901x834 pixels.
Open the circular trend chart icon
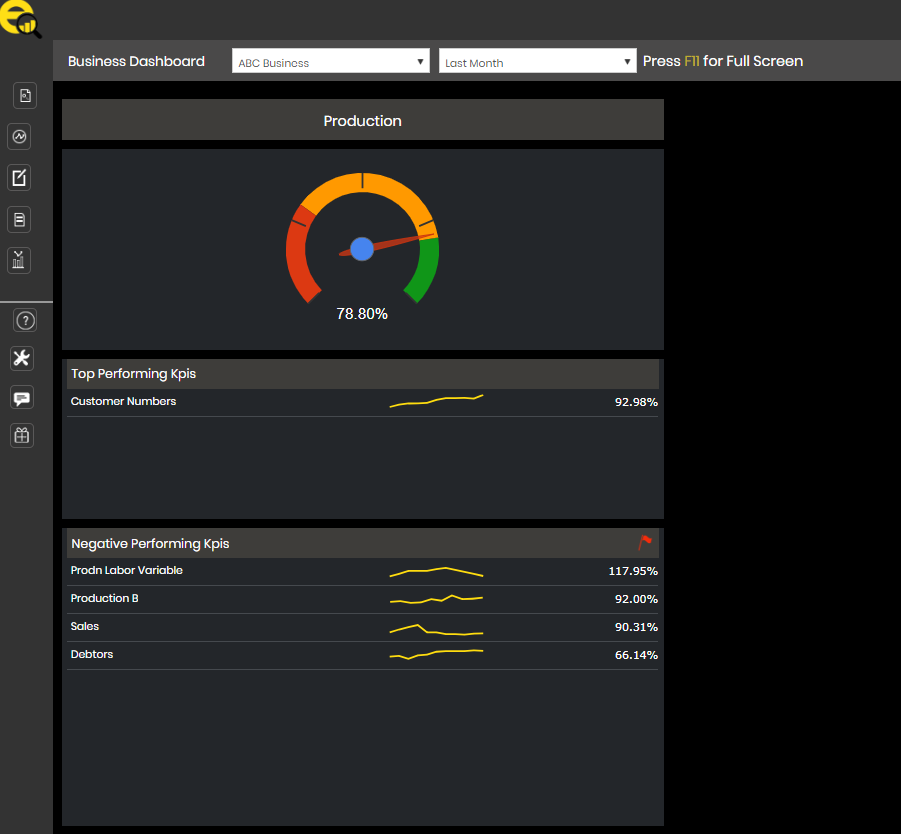coord(19,136)
